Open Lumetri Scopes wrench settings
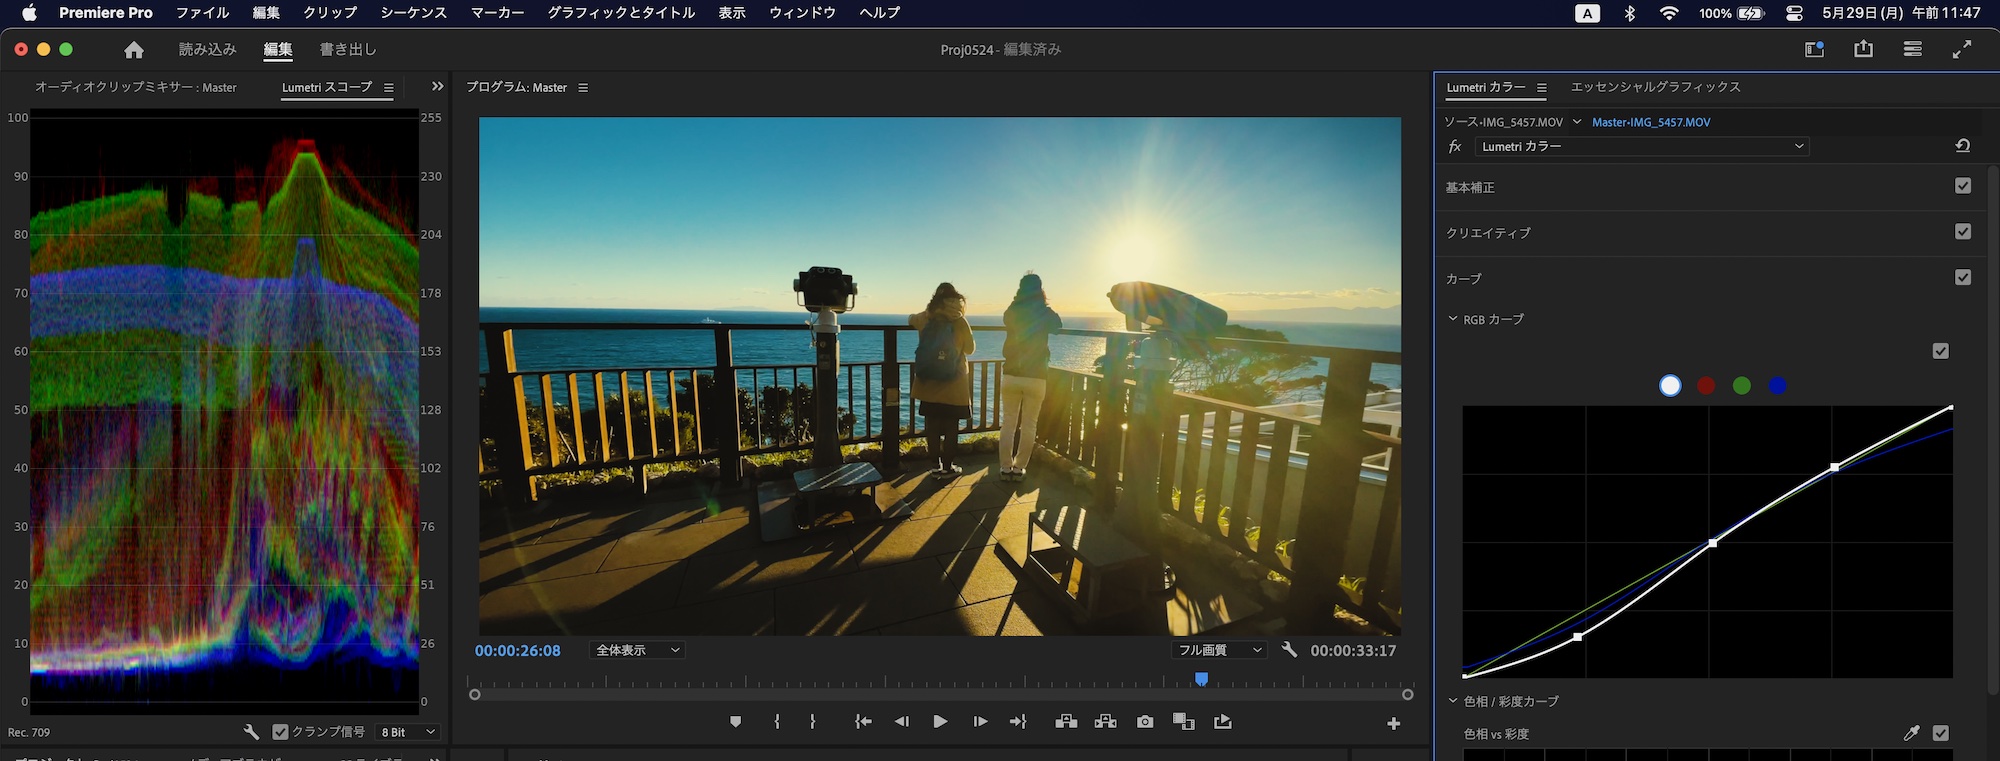 pos(251,732)
